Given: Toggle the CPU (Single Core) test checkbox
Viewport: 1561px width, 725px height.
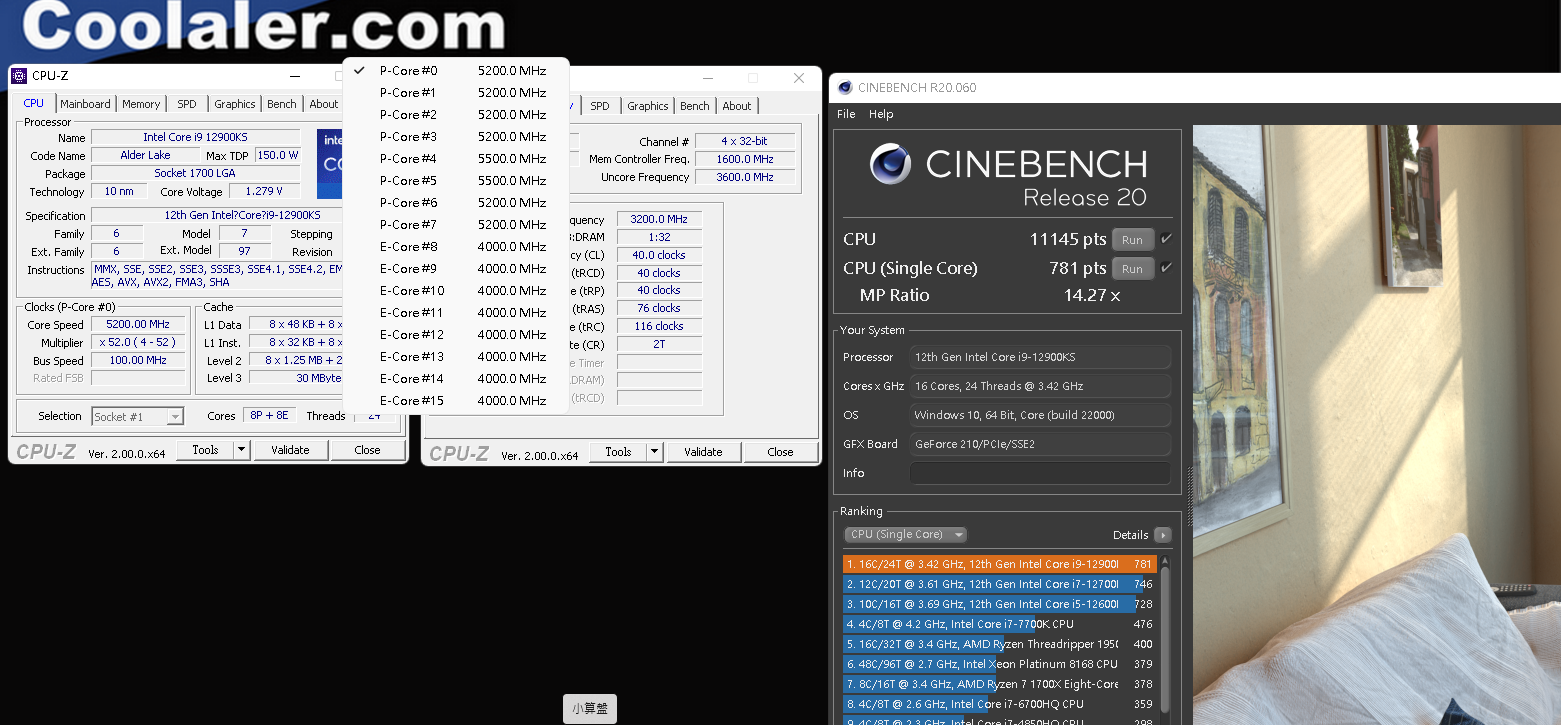Looking at the screenshot, I should (1166, 268).
